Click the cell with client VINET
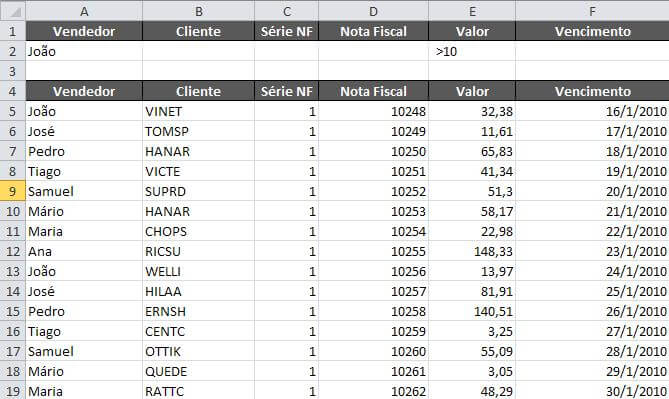Image resolution: width=669 pixels, height=399 pixels. click(x=198, y=111)
